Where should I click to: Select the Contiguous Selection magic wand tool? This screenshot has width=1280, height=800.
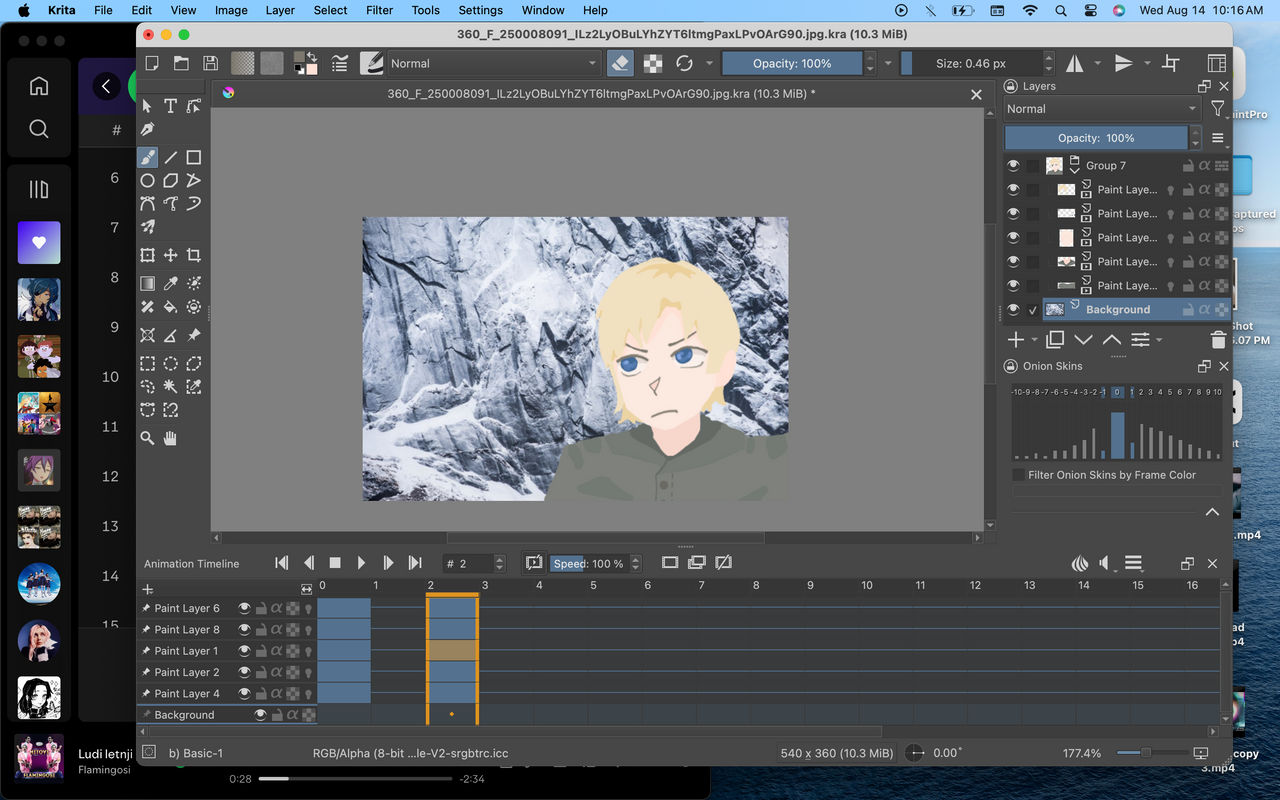[170, 386]
